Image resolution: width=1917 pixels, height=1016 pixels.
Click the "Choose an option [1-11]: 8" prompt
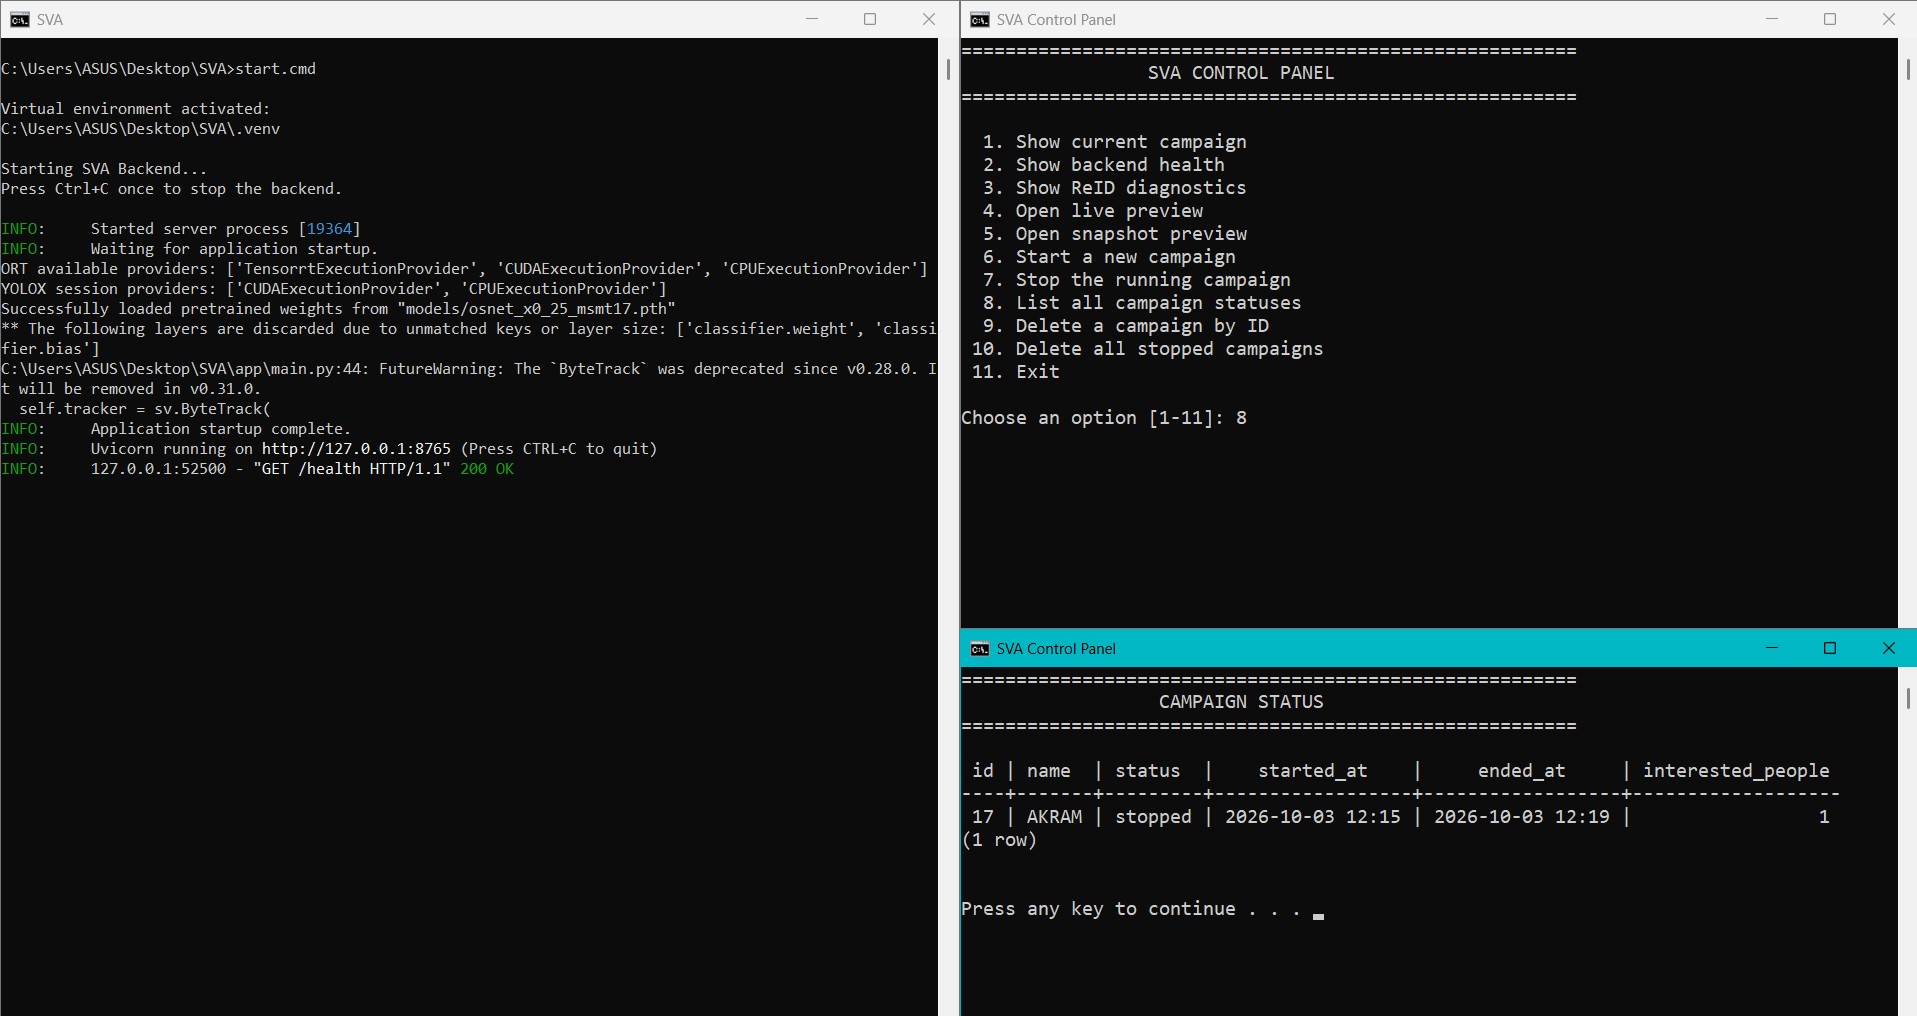tap(1104, 418)
